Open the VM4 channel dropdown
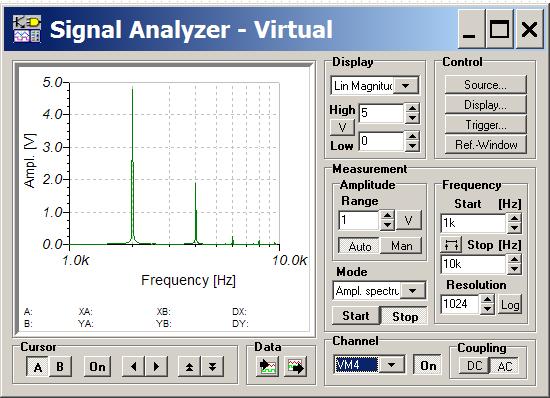 [x=391, y=365]
